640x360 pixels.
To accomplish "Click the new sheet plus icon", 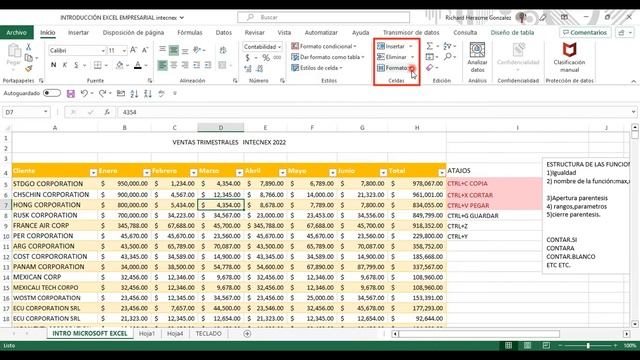I will click(247, 334).
